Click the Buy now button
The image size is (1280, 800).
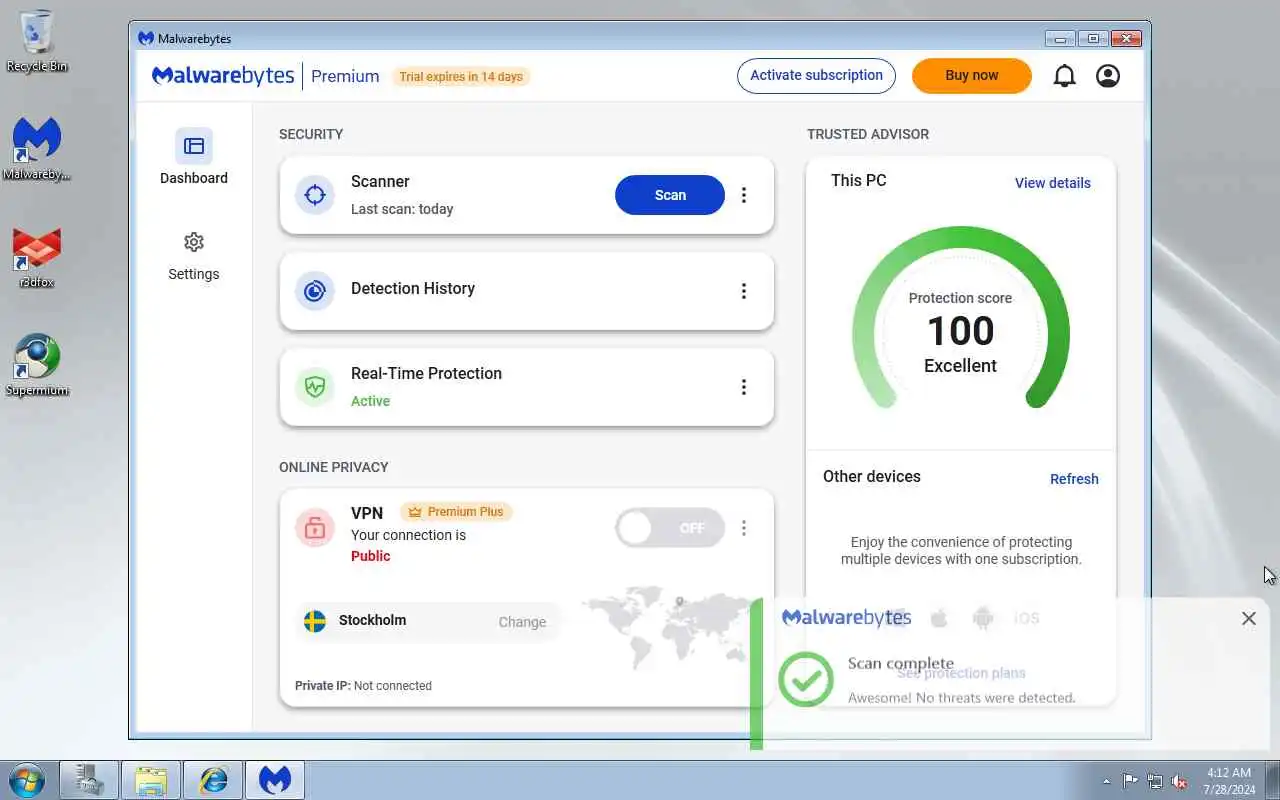point(971,76)
